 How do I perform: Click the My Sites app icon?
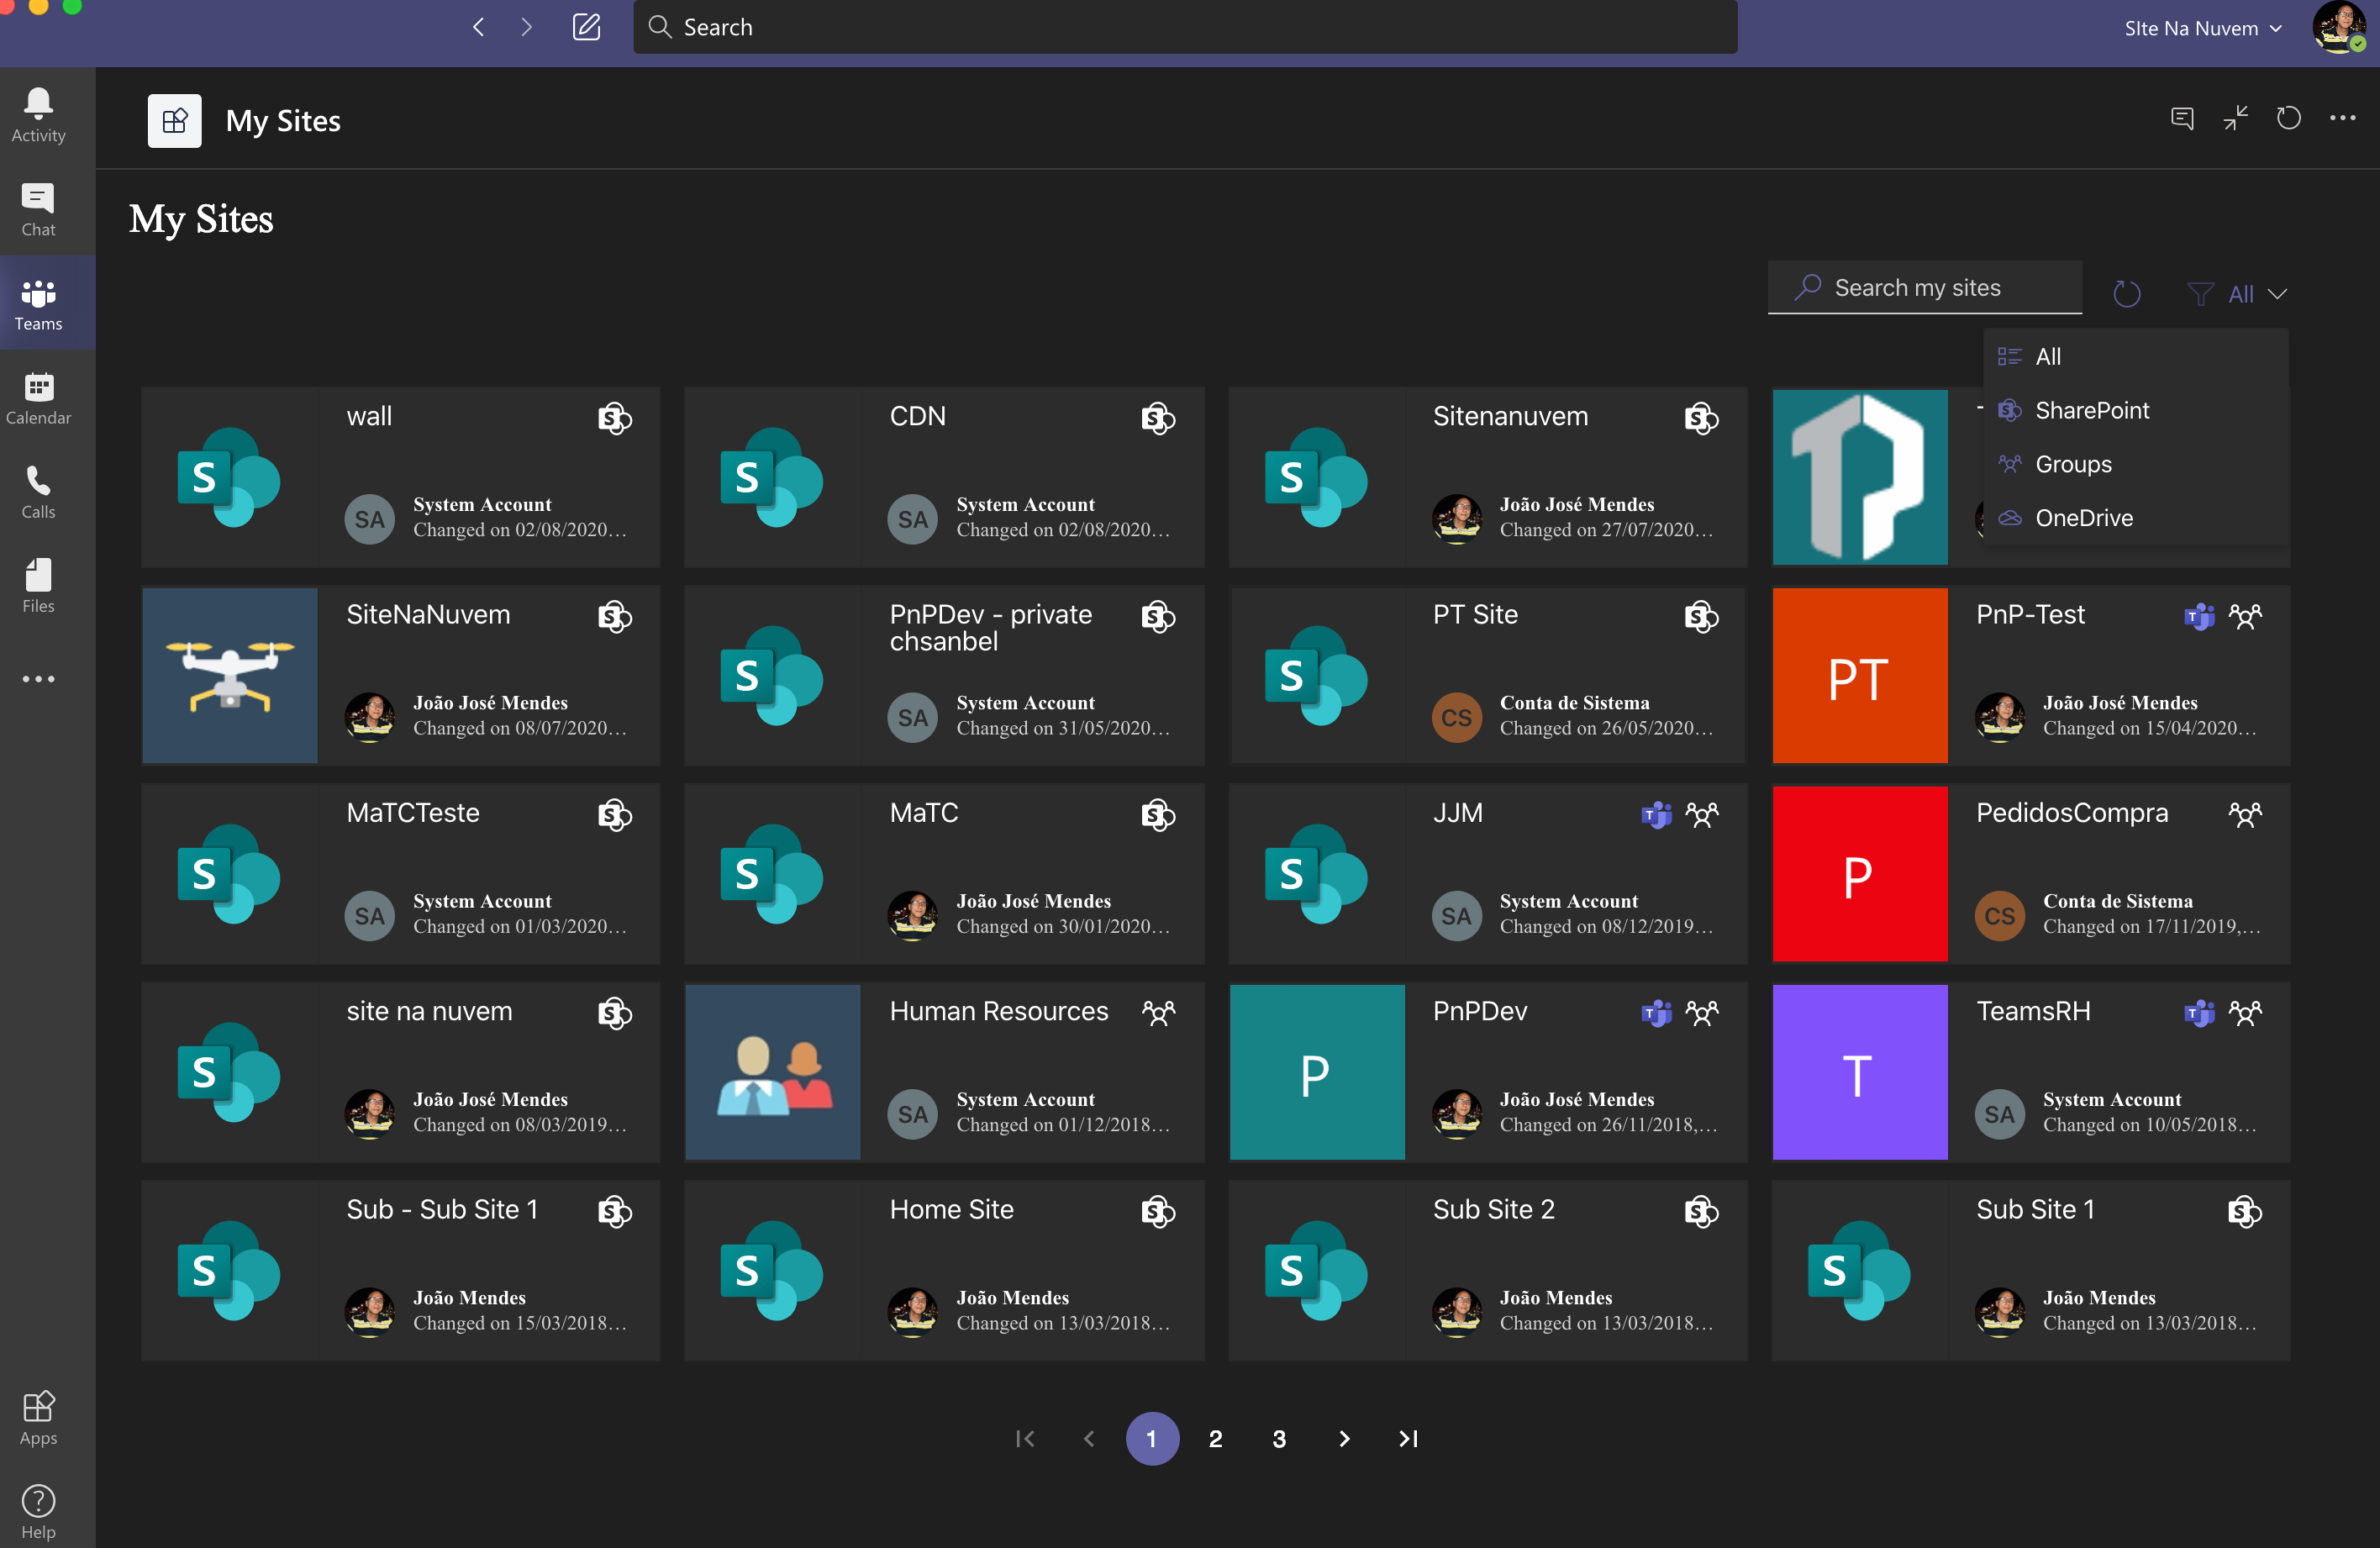(175, 121)
